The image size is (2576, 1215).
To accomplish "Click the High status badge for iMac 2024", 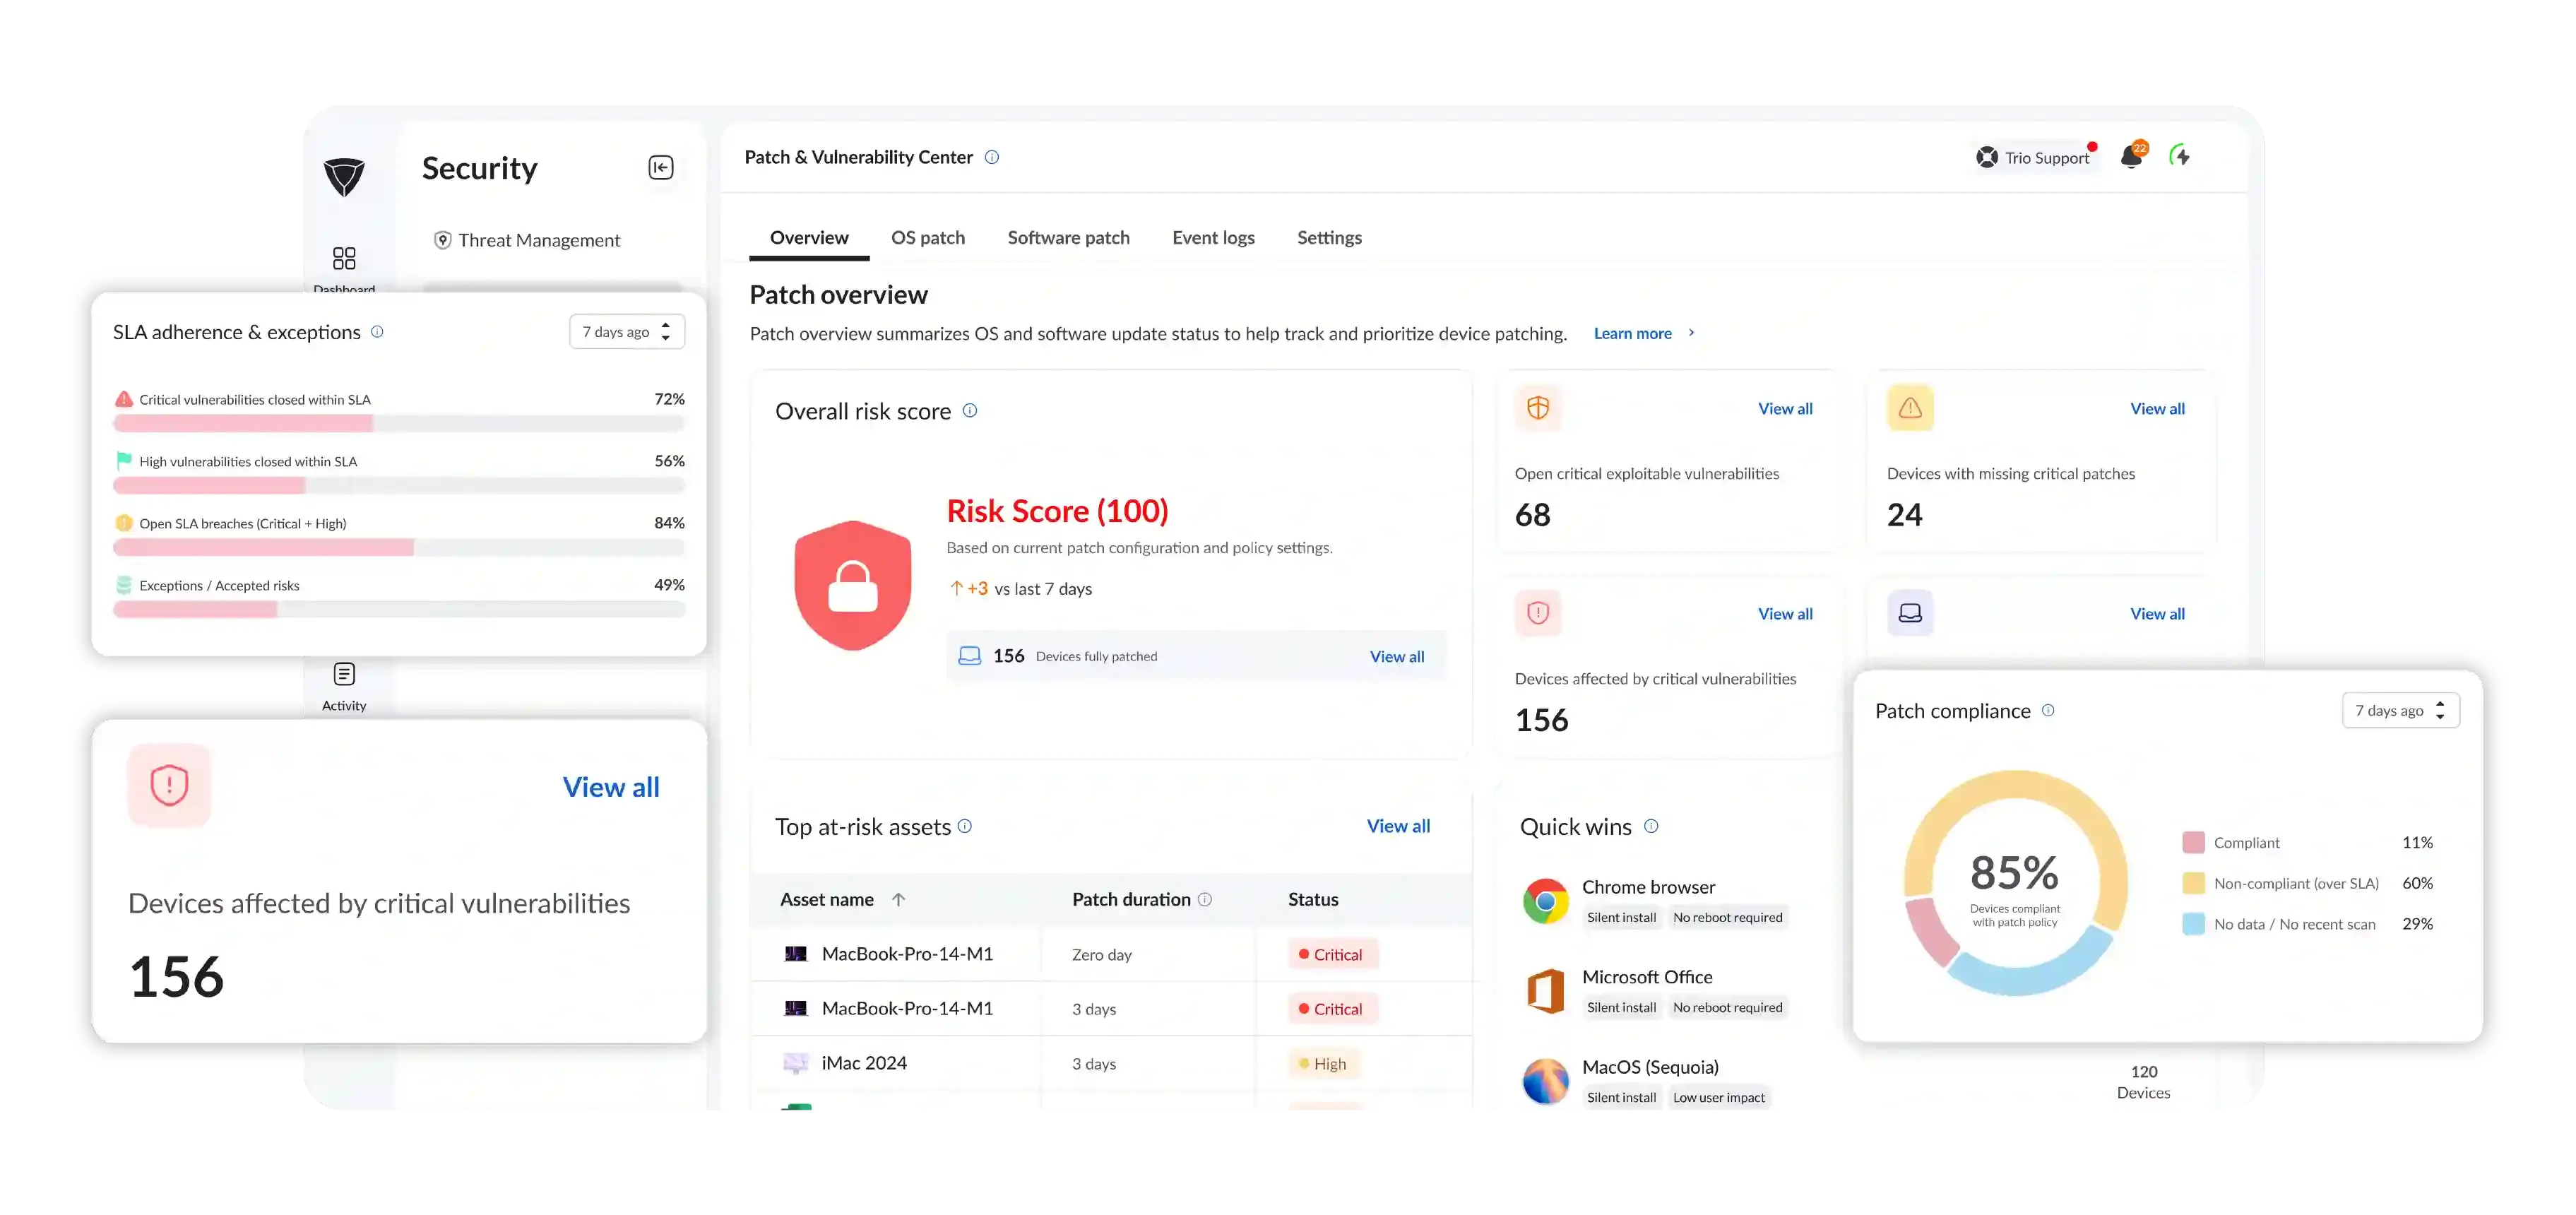I will (x=1324, y=1064).
